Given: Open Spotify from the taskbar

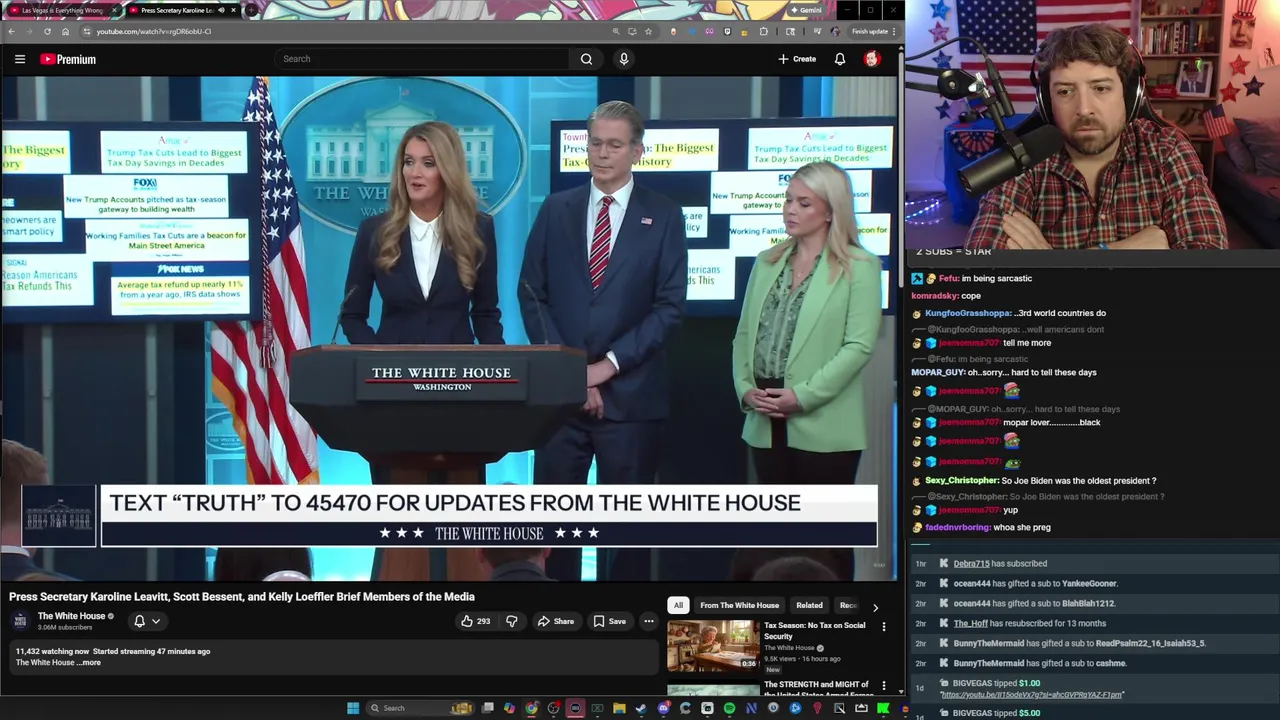Looking at the screenshot, I should point(729,708).
